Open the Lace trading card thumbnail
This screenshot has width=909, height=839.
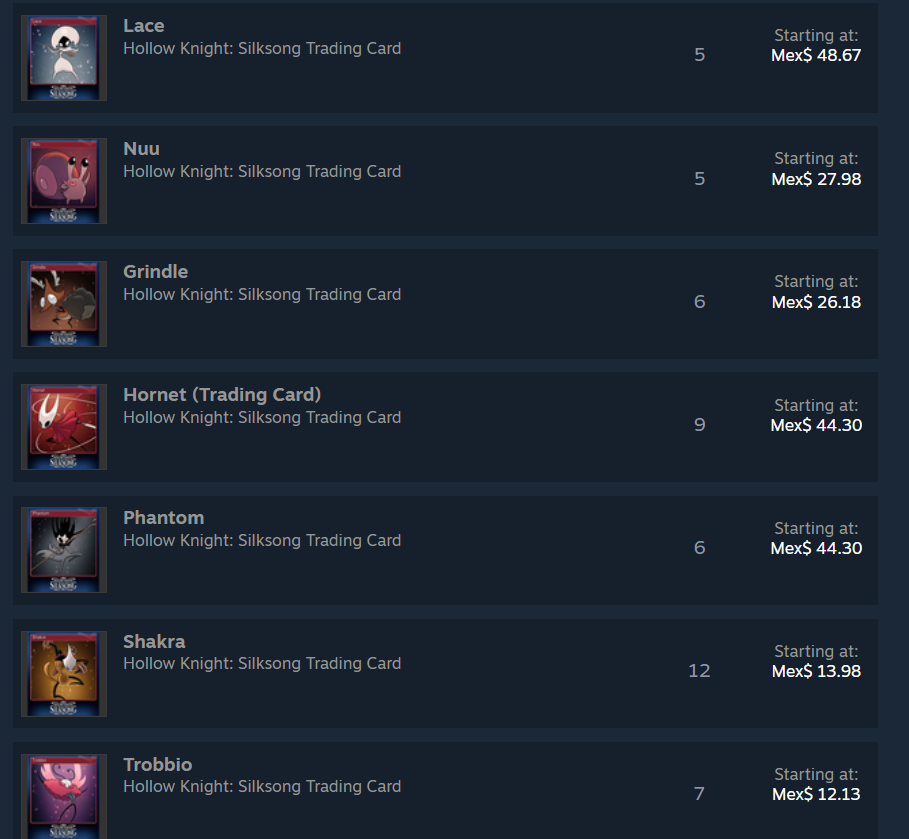[x=64, y=58]
